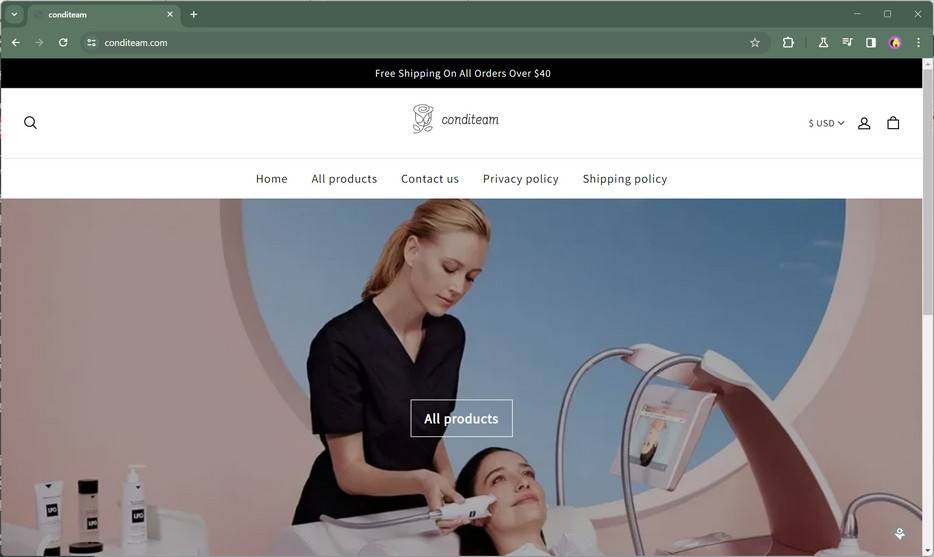Open the Contact us page
Viewport: 934px width, 557px height.
pyautogui.click(x=430, y=179)
